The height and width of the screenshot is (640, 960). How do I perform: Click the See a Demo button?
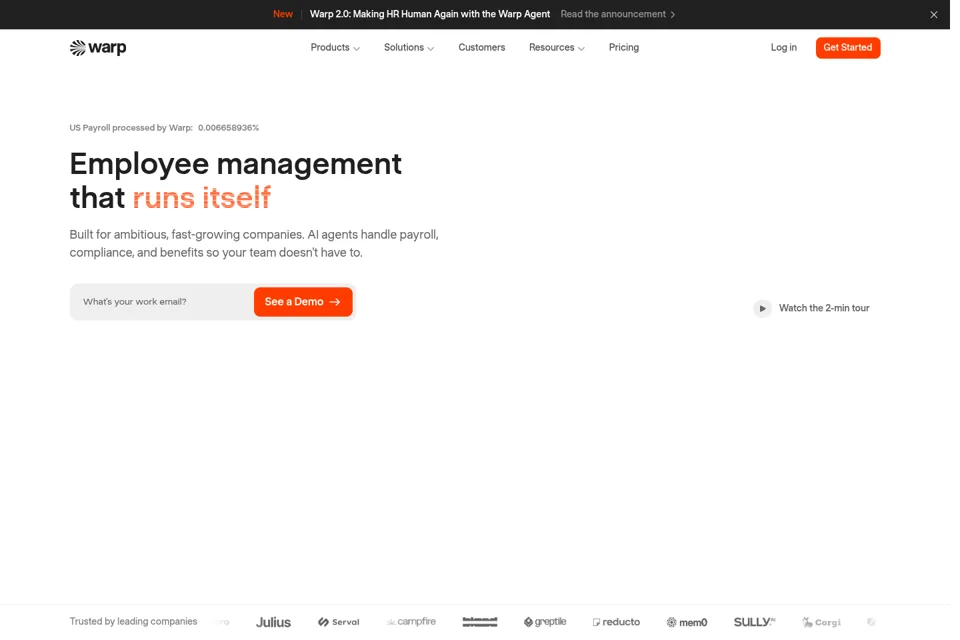[303, 302]
